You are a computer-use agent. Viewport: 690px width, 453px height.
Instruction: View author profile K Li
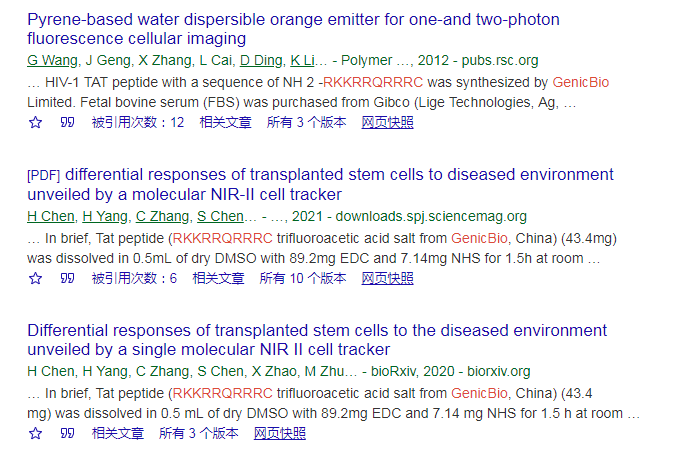coord(302,60)
